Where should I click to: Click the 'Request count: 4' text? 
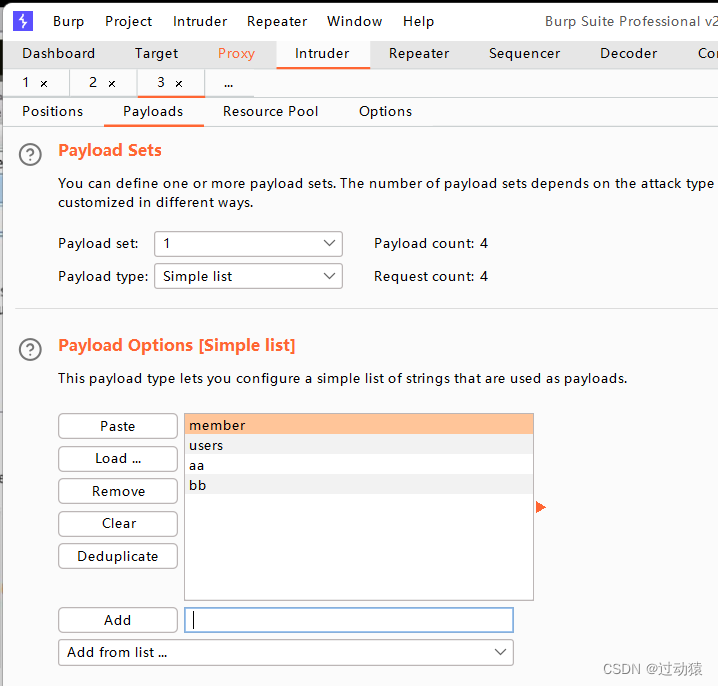pyautogui.click(x=431, y=276)
